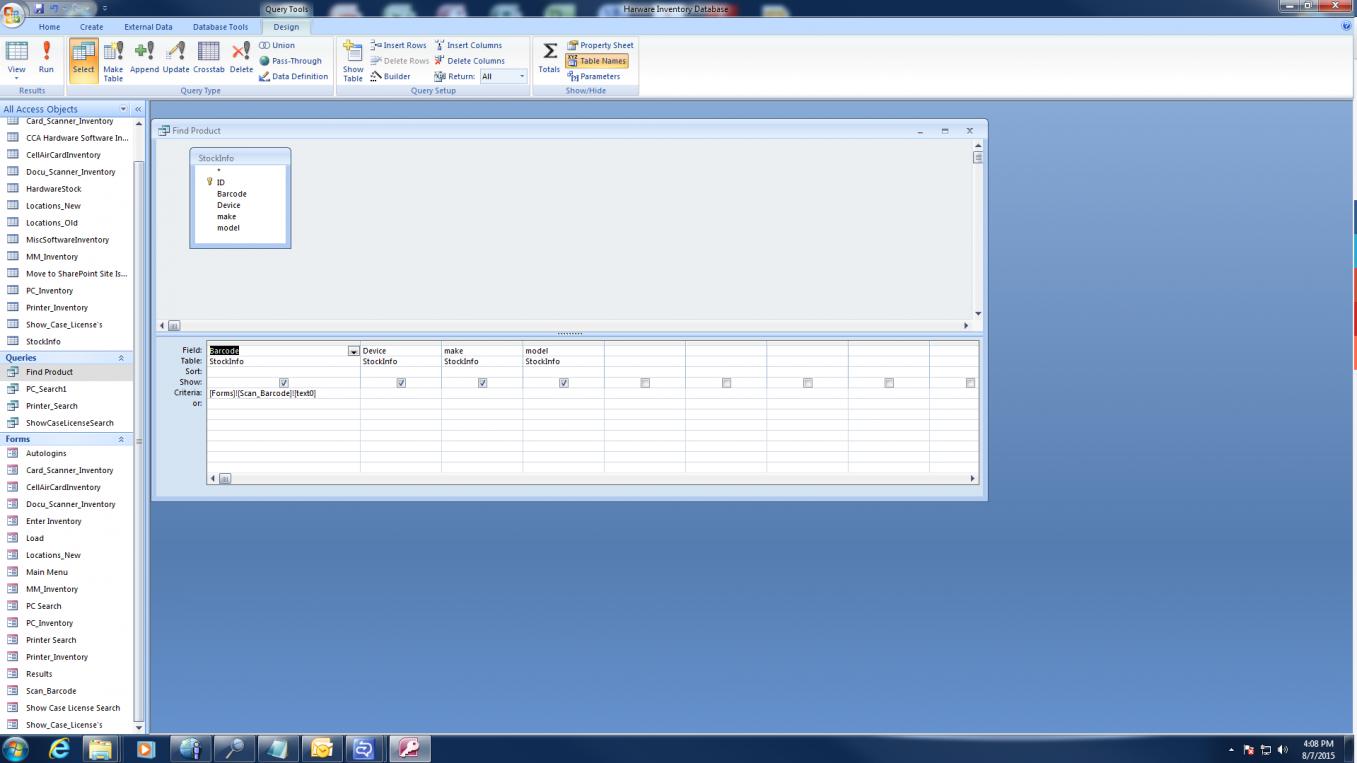
Task: Click the clock in the system tray
Action: point(1319,749)
